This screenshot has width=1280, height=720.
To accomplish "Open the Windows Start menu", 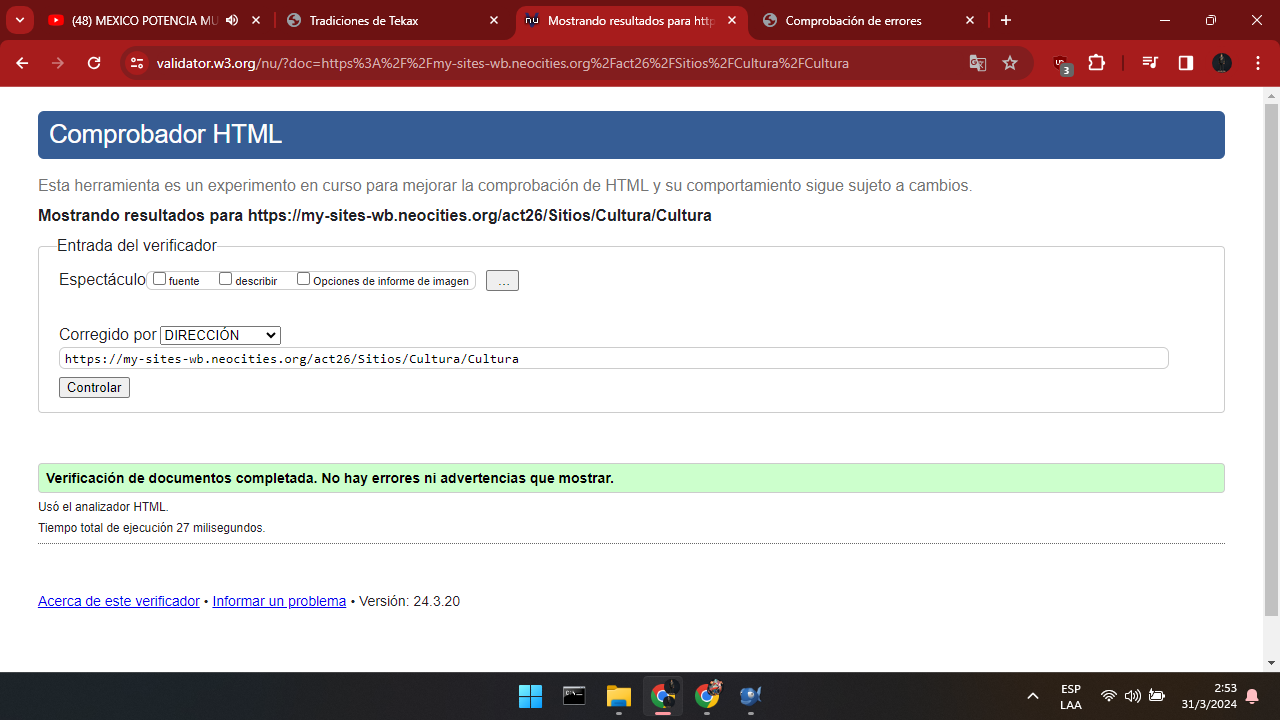I will point(530,696).
